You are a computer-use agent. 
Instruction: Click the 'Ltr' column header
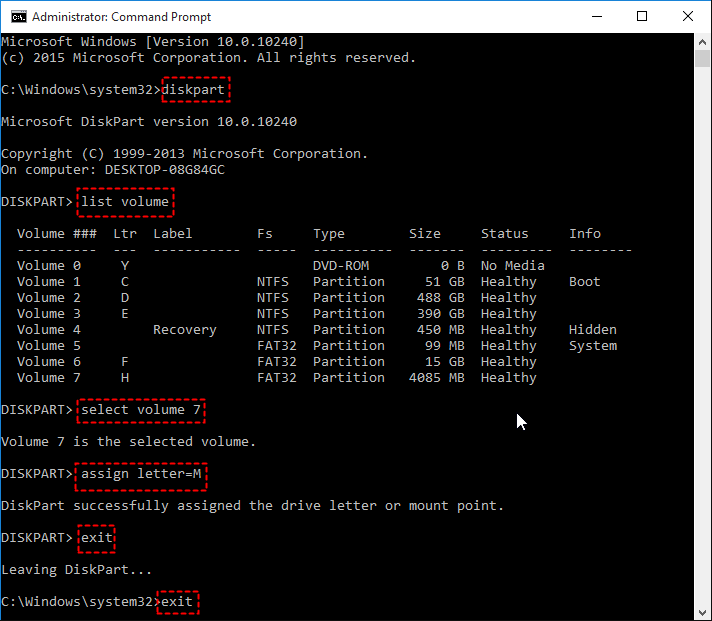click(x=125, y=234)
